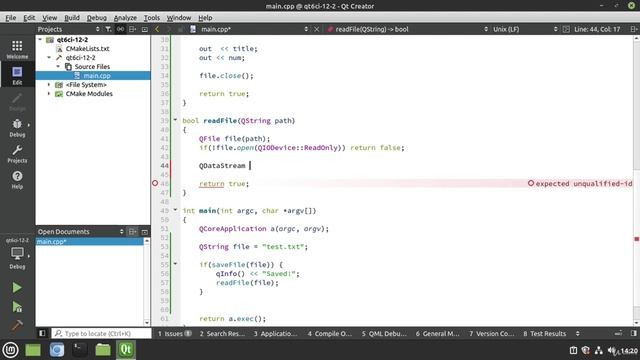Toggle synchronize with editor link icon

[120, 29]
